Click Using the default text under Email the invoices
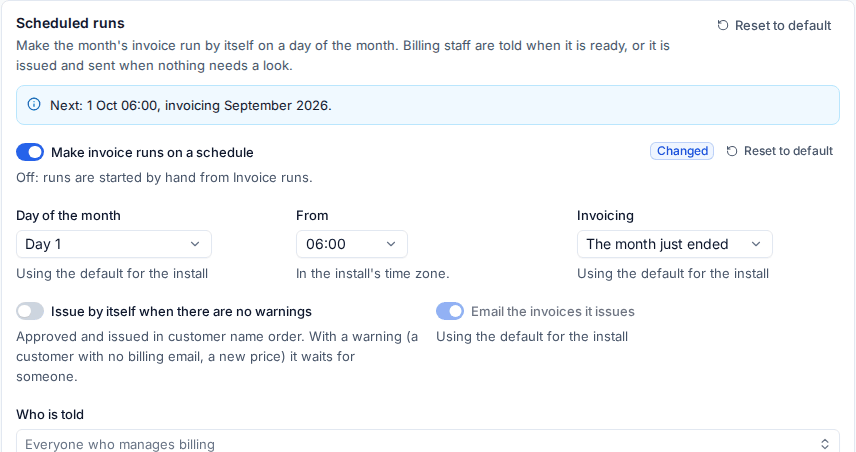856x452 pixels. (532, 336)
